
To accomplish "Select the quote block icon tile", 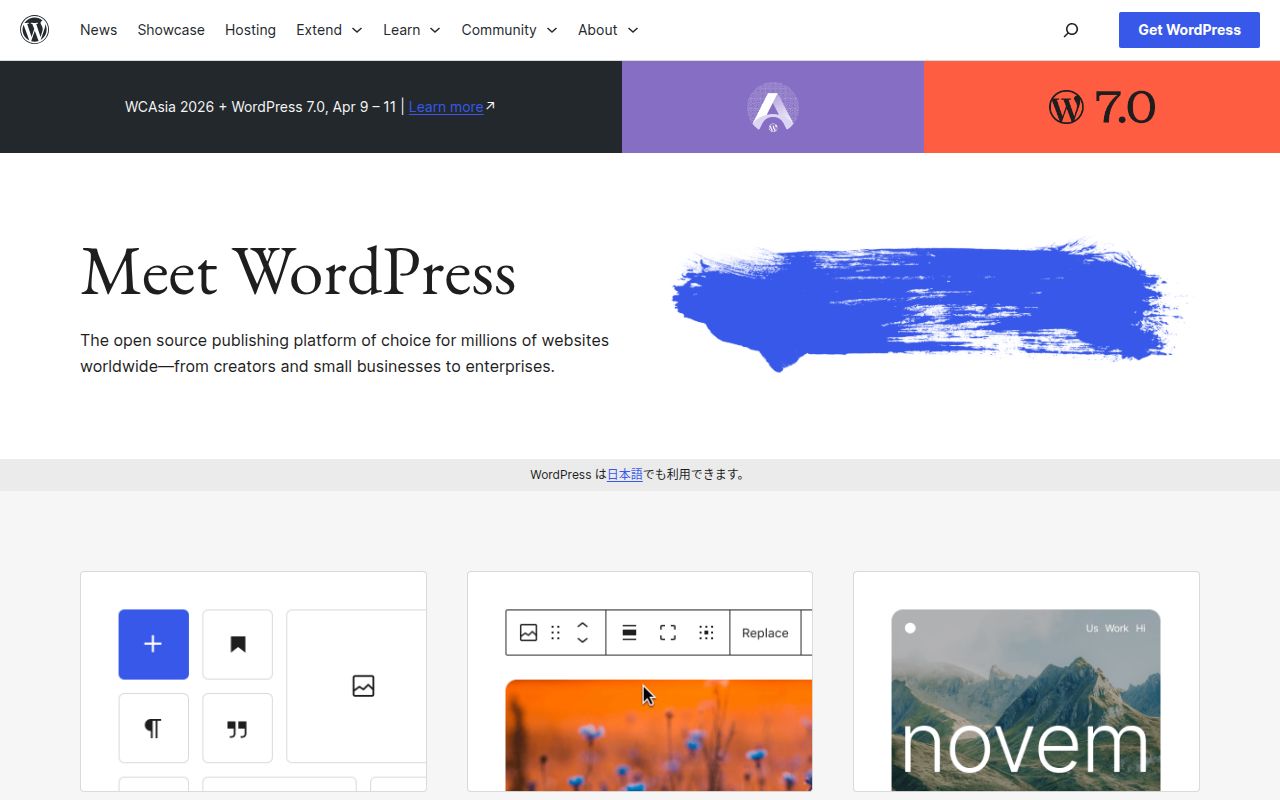I will click(x=238, y=728).
